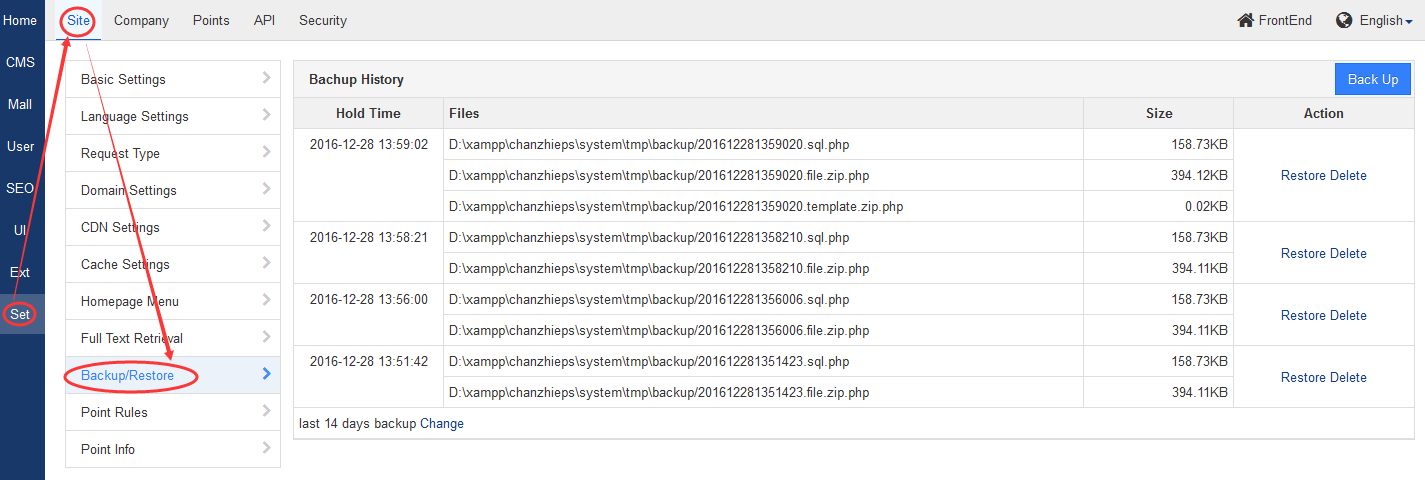The height and width of the screenshot is (480, 1425).
Task: Open UI in left sidebar
Action: [20, 230]
